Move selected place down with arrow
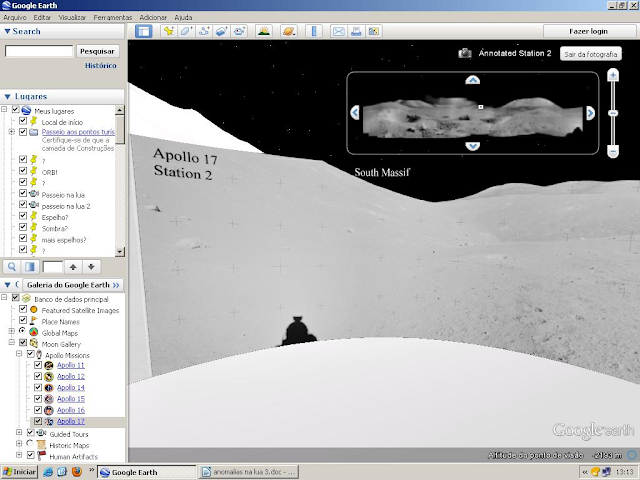The image size is (640, 480). (x=91, y=267)
